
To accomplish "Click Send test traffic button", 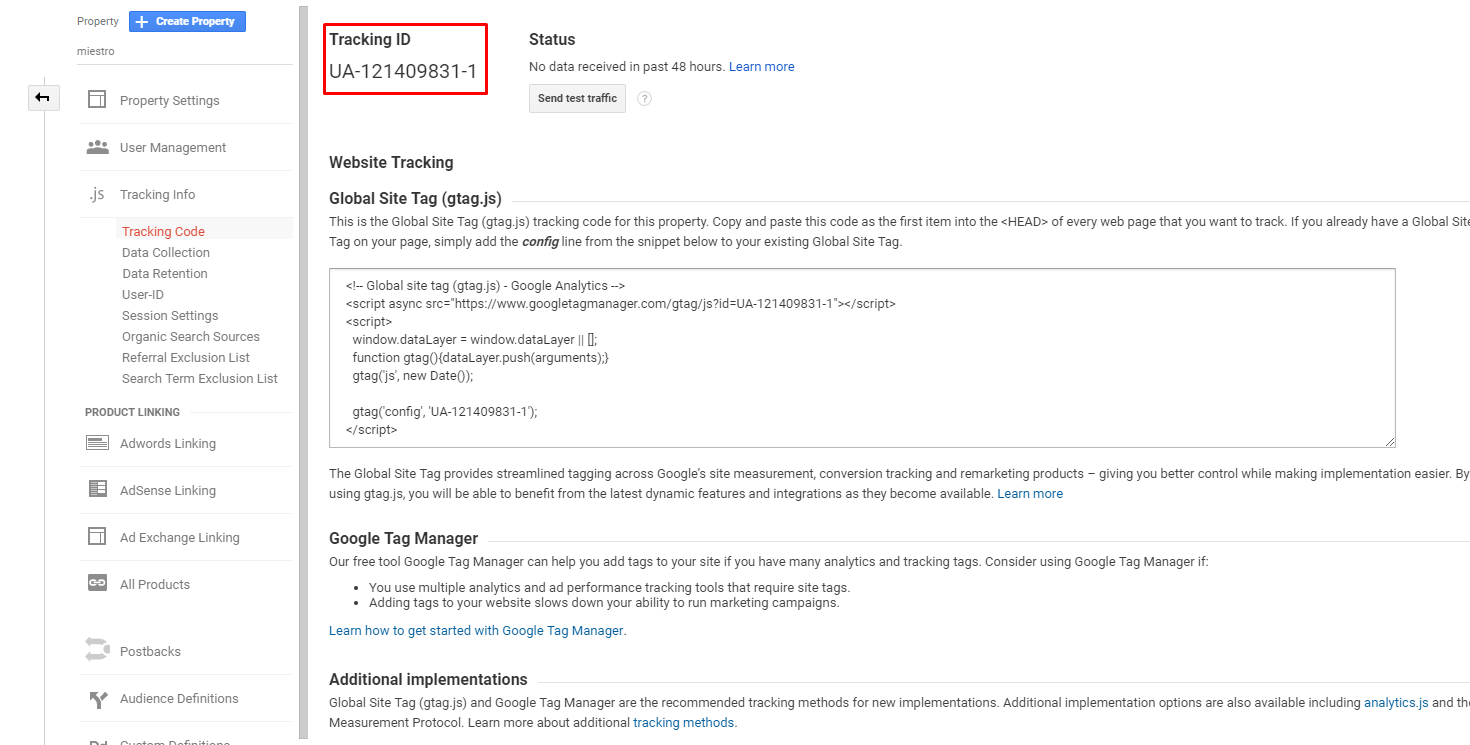I will 577,98.
